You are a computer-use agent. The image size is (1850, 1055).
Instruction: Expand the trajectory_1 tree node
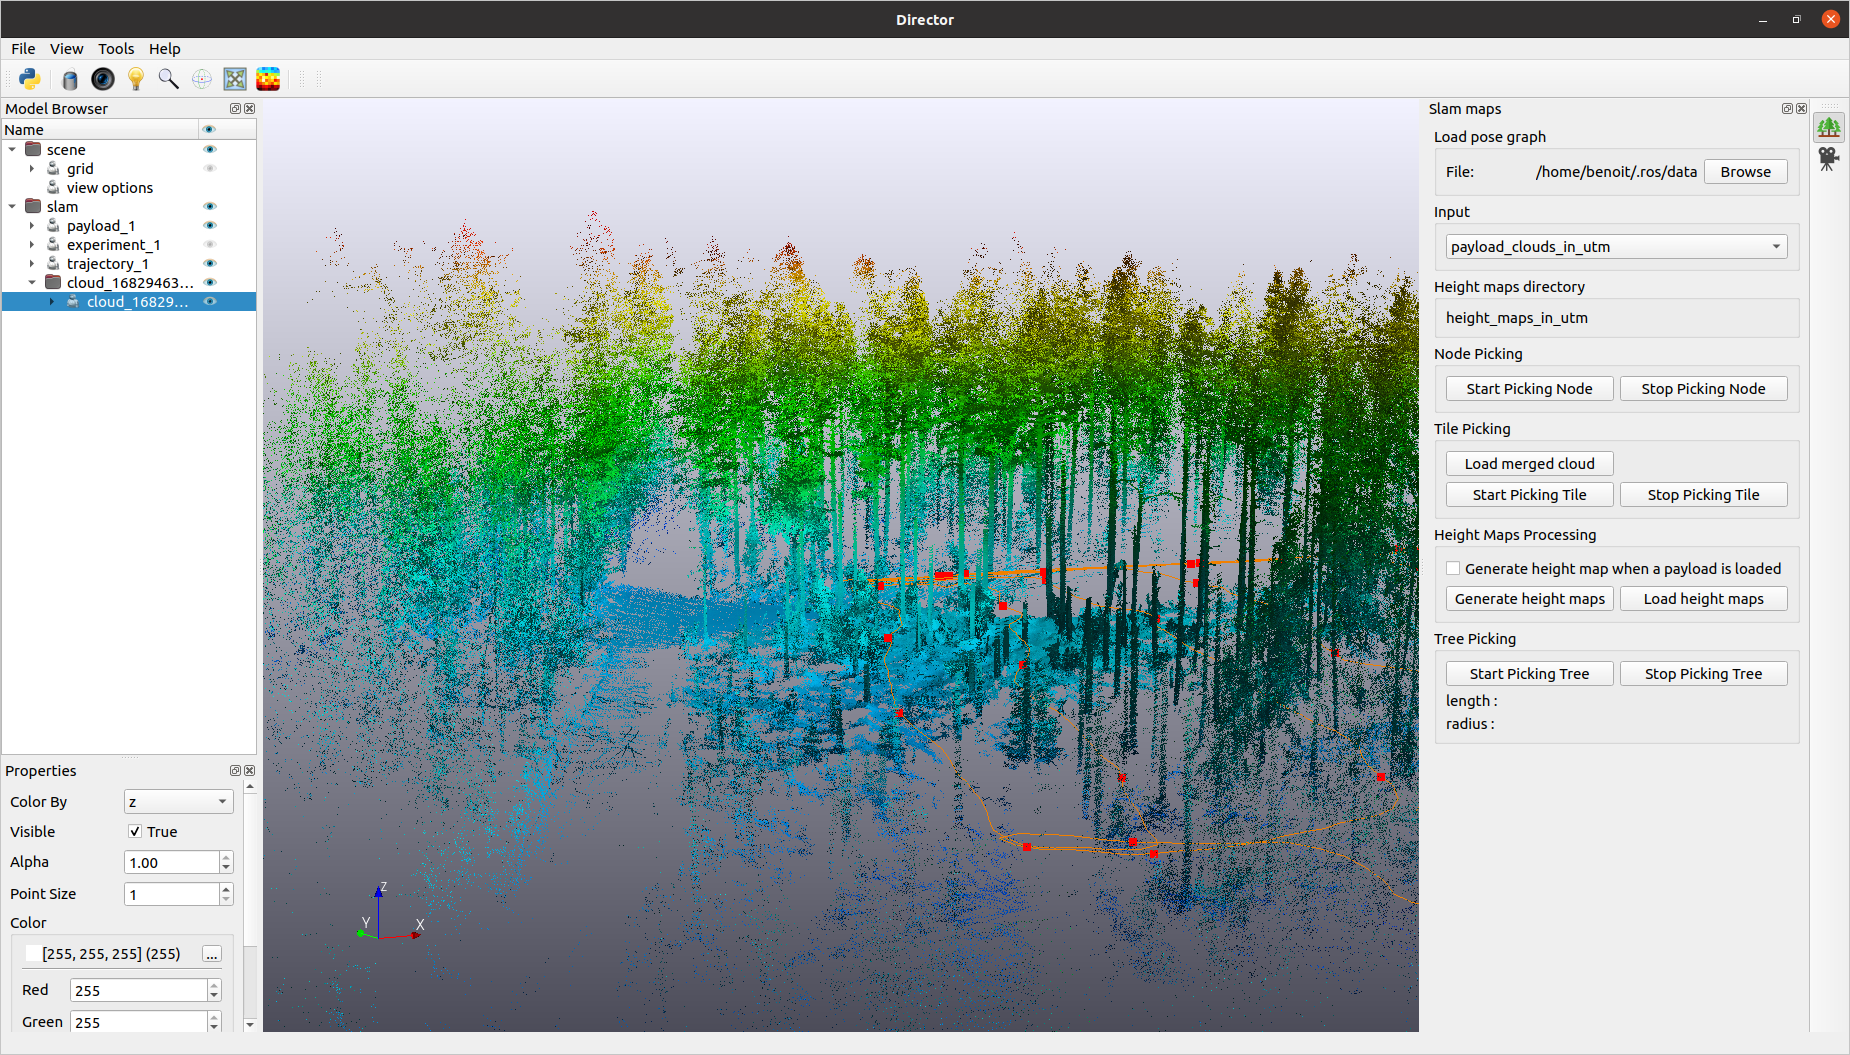pos(32,263)
